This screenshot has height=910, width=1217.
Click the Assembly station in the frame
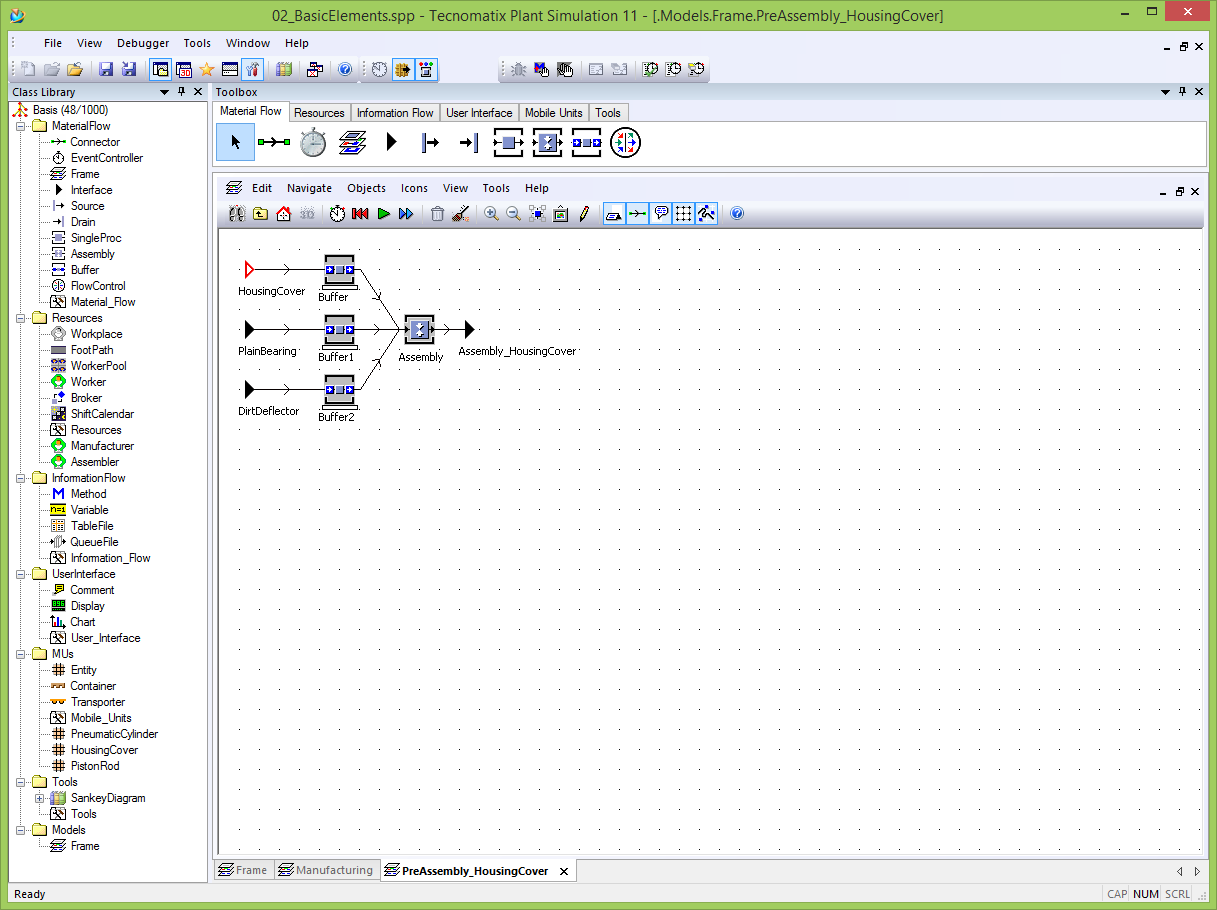pos(420,330)
